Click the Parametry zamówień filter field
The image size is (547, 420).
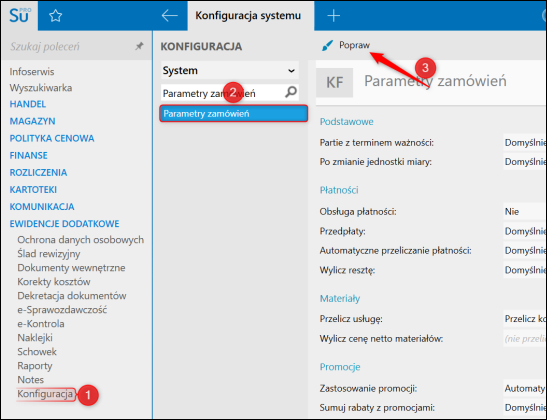coord(223,93)
